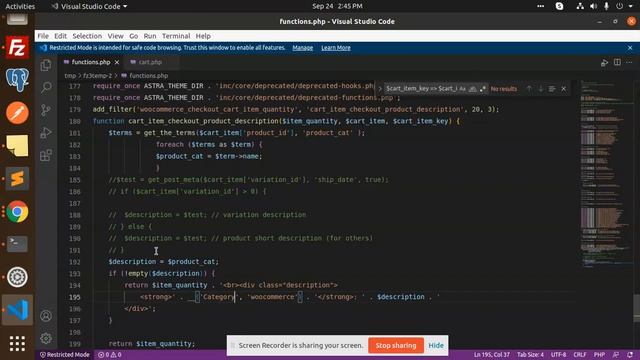Open Google Chrome from the dock
Viewport: 640px width, 360px height.
click(17, 211)
